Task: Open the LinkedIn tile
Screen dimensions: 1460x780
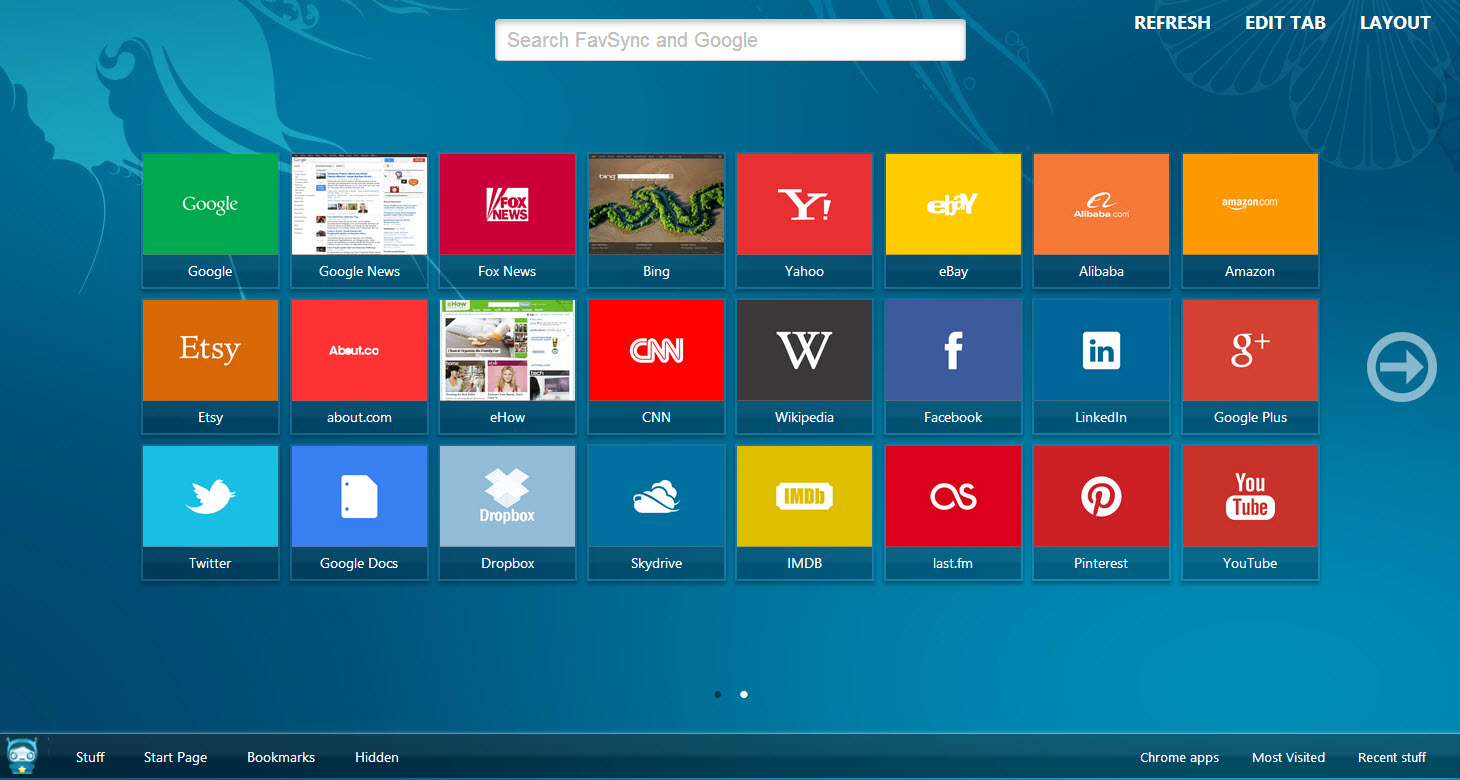Action: (1101, 351)
